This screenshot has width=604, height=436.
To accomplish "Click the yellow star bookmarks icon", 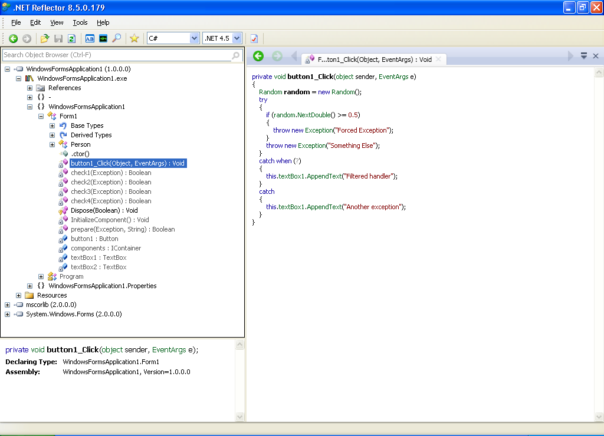I will click(134, 39).
